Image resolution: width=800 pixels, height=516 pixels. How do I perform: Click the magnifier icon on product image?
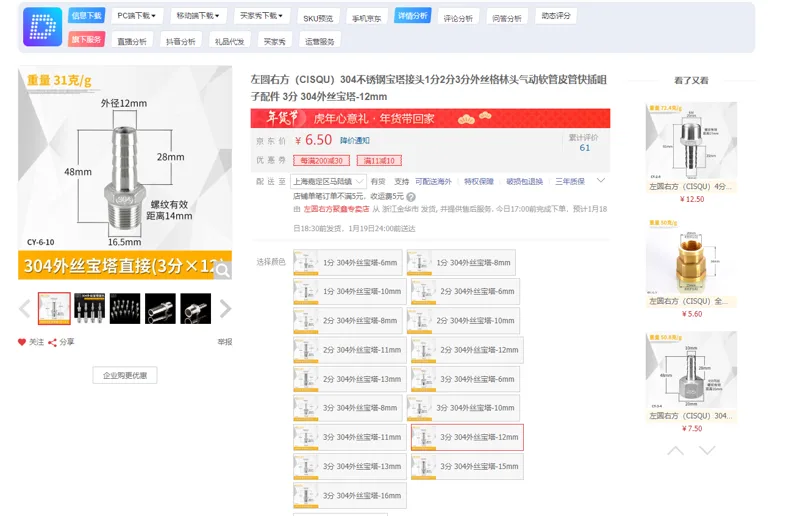[x=222, y=270]
